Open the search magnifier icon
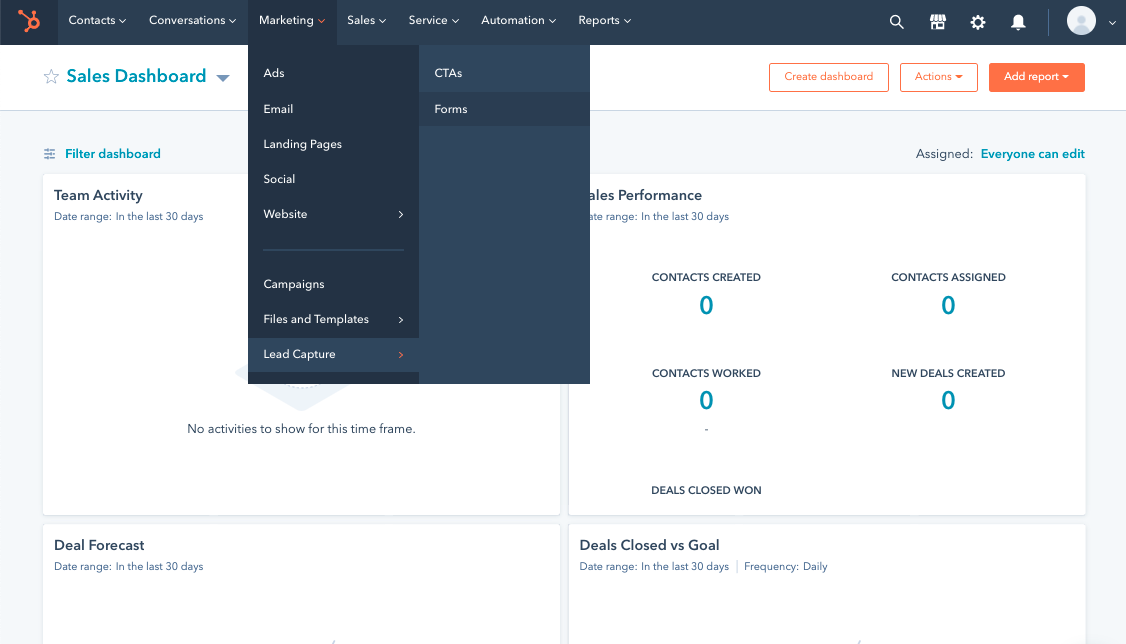Viewport: 1126px width, 644px height. pos(896,21)
